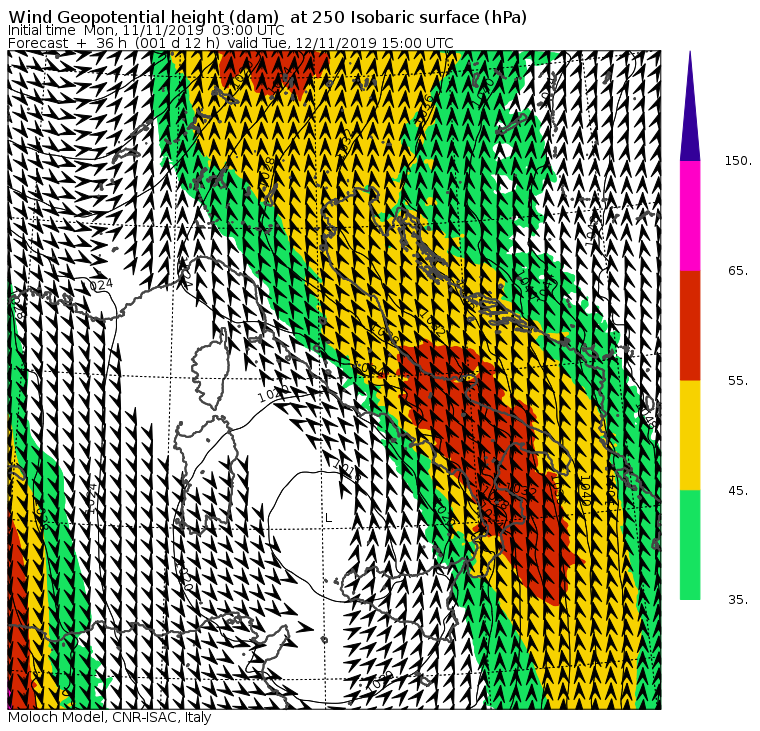Click the '55.' legend value
Image resolution: width=760 pixels, height=731 pixels.
tap(740, 381)
